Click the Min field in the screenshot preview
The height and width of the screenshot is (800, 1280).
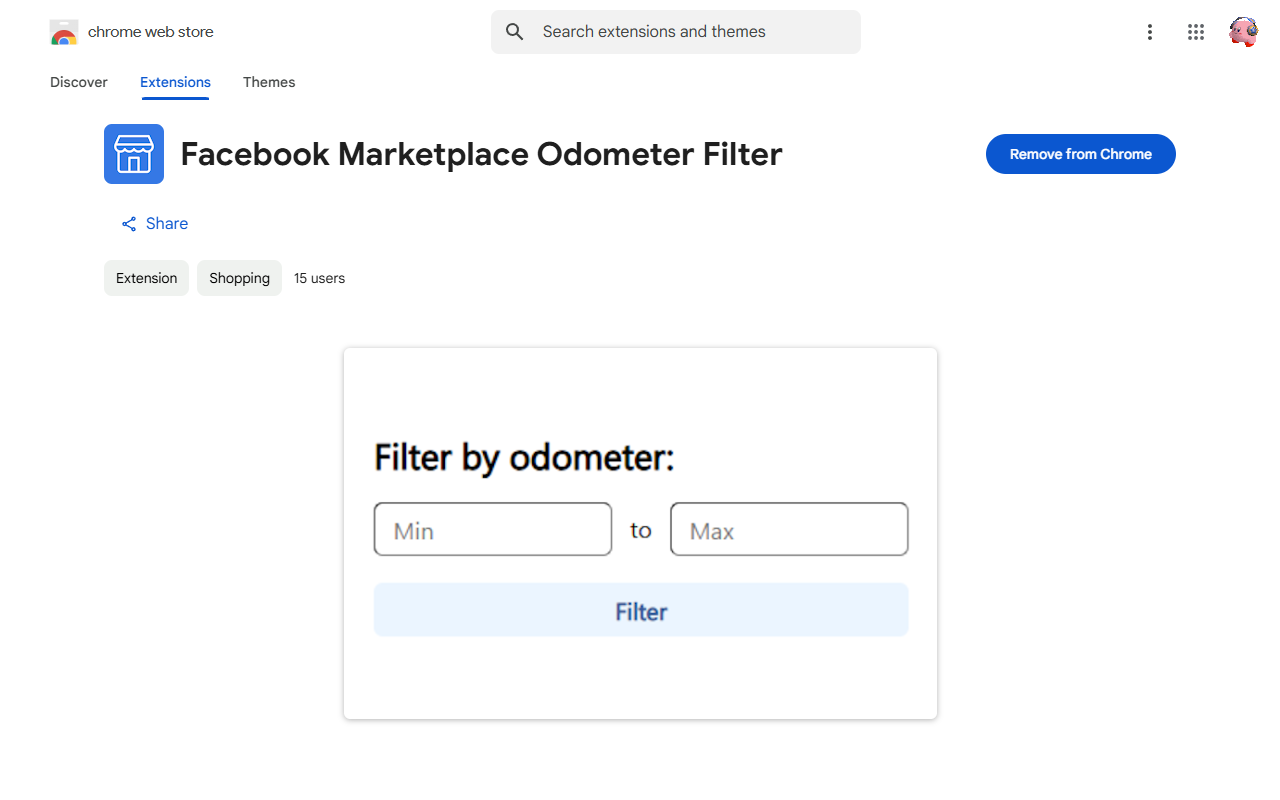(x=493, y=529)
